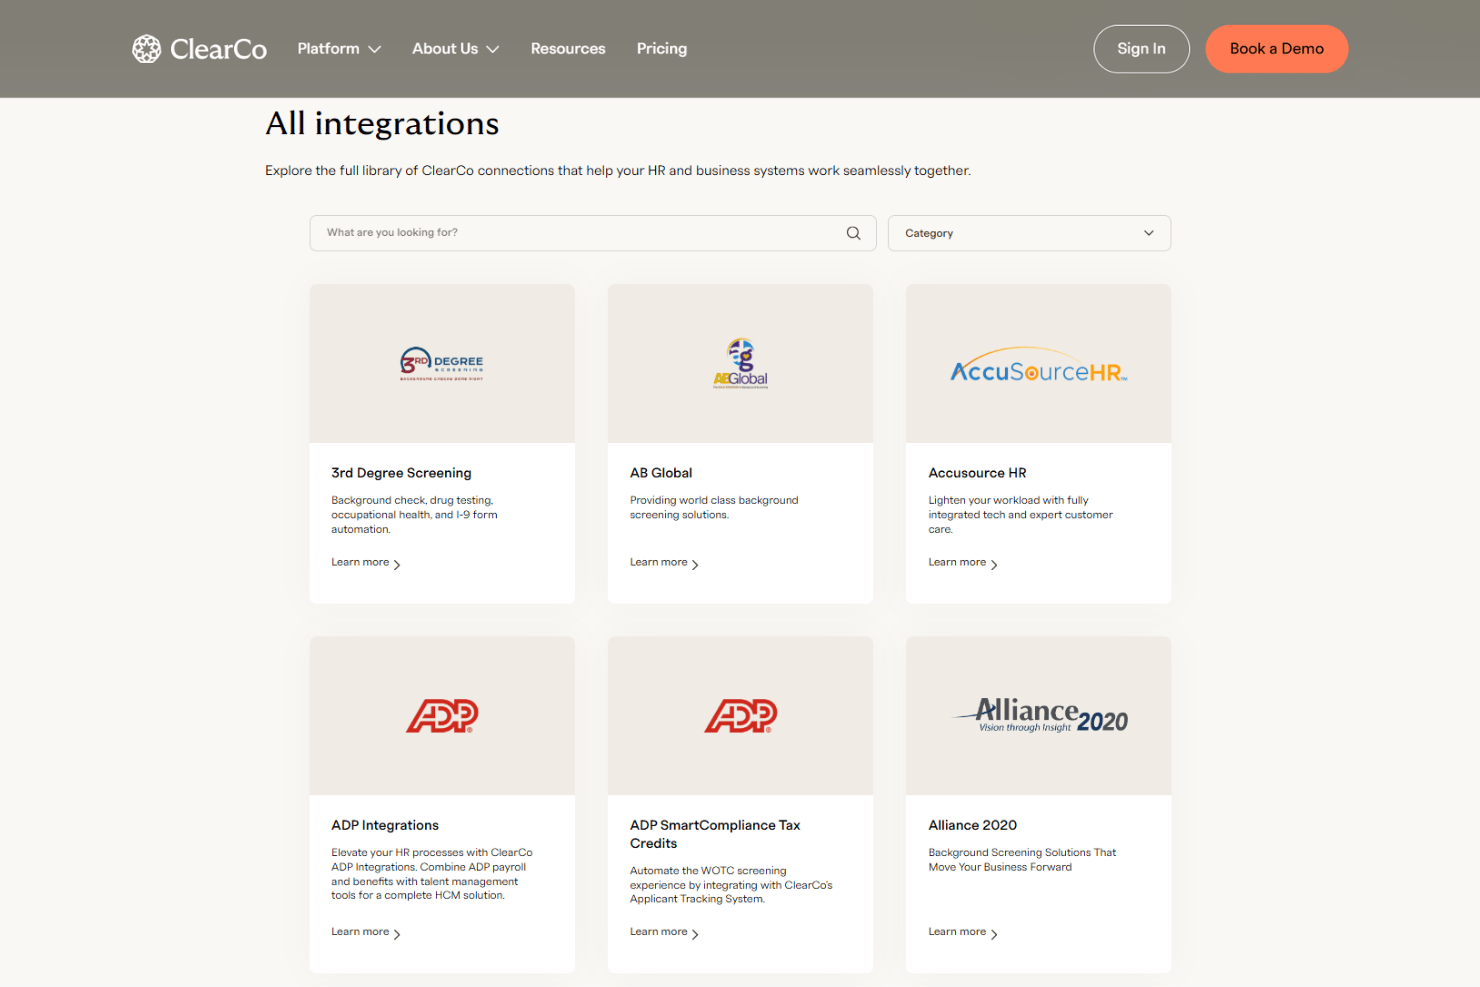
Task: Click the 'Lighten your workload' description
Action: (1020, 515)
